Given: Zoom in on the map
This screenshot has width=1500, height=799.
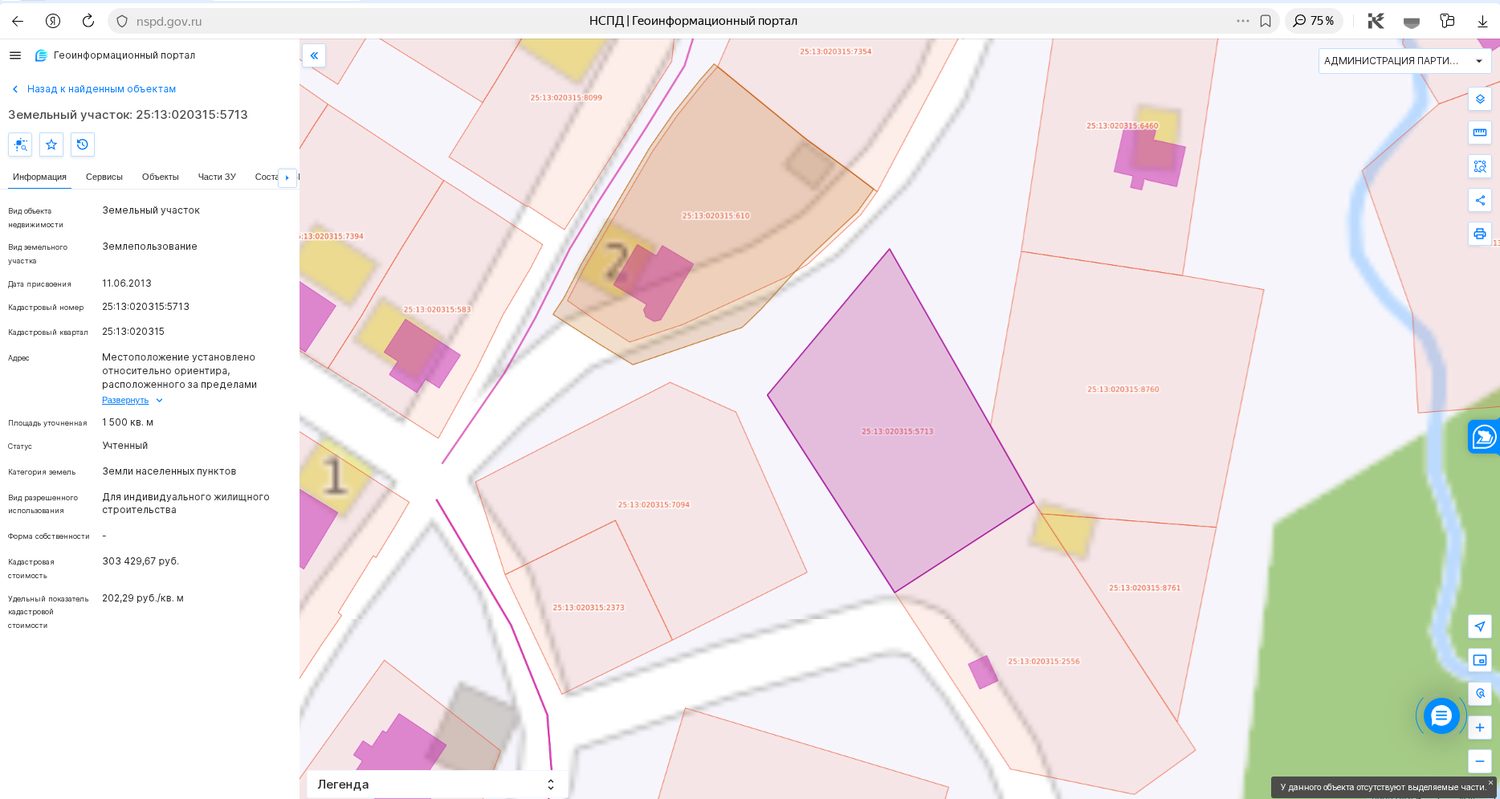Looking at the screenshot, I should click(x=1480, y=727).
